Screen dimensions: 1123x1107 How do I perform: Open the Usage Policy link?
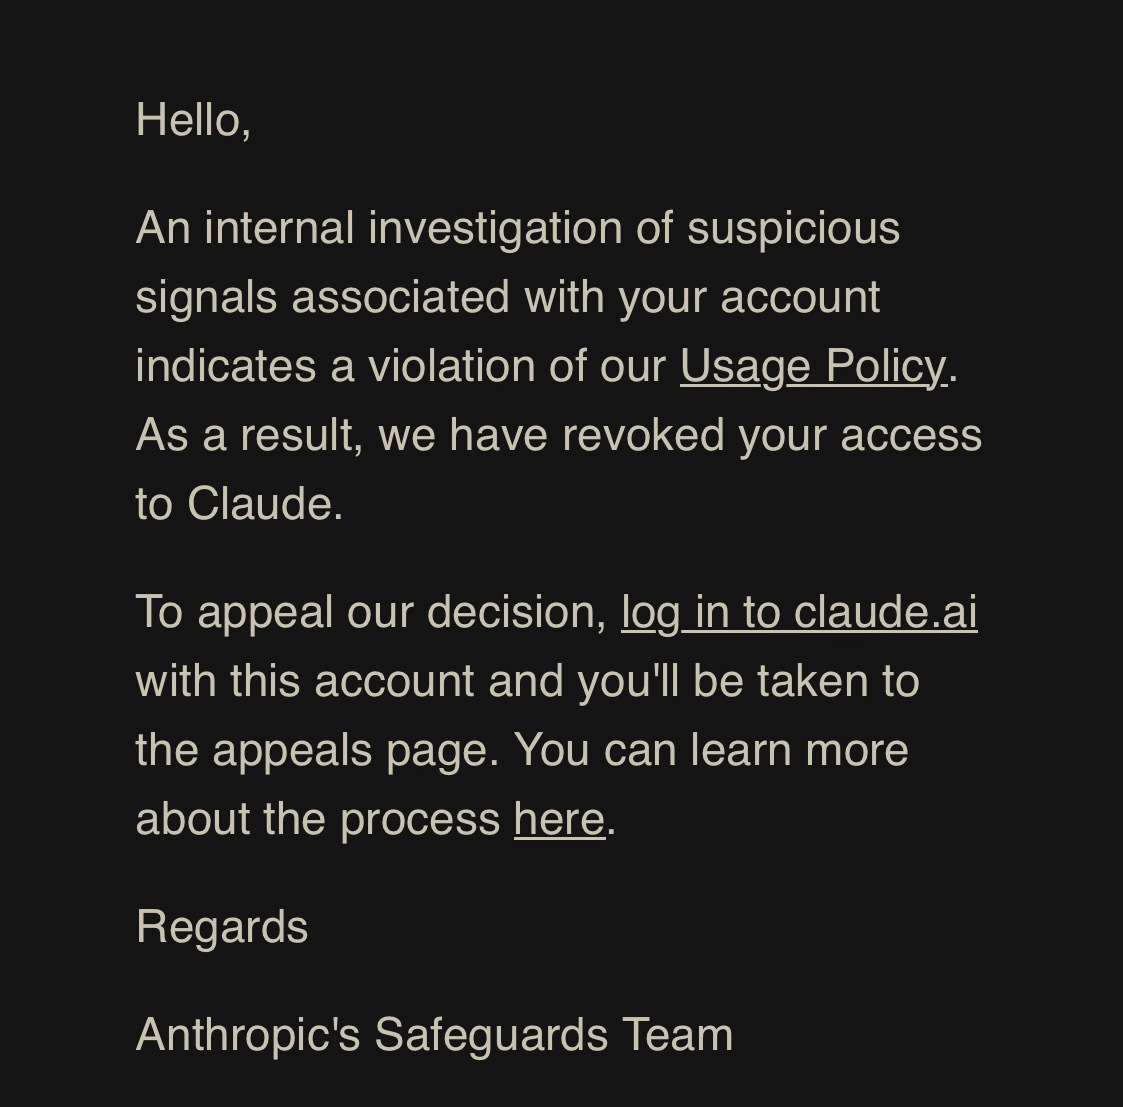coord(814,367)
